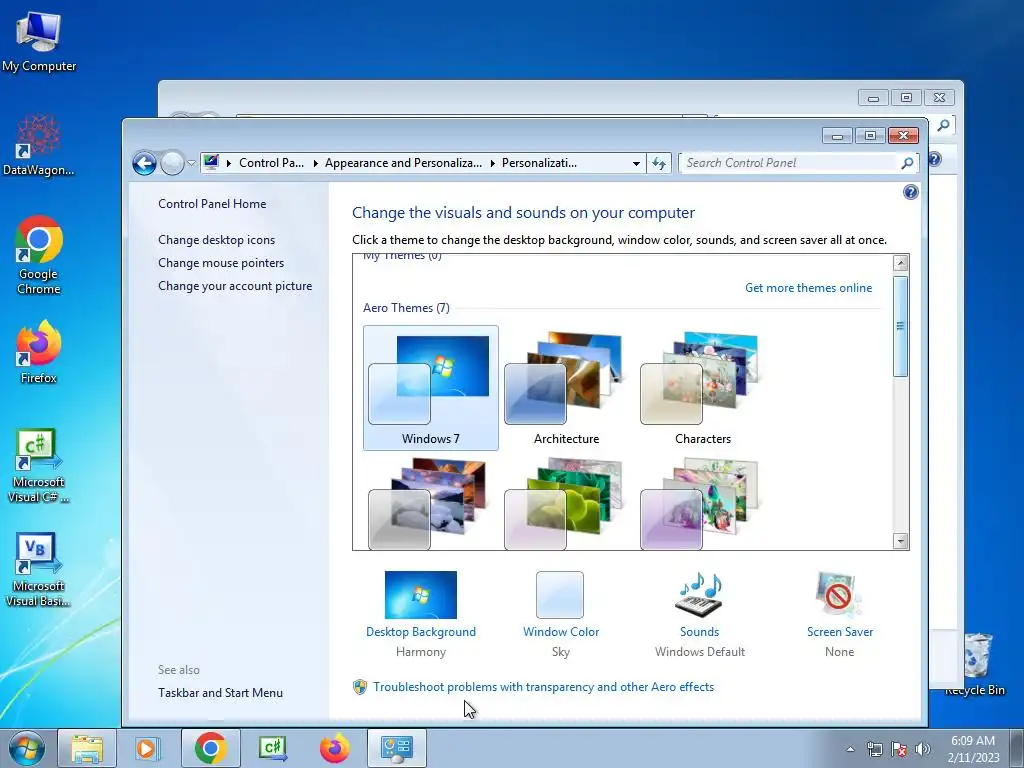Expand arrow after Control Panel breadcrumb
Screen dimensions: 1024x768
coord(315,163)
